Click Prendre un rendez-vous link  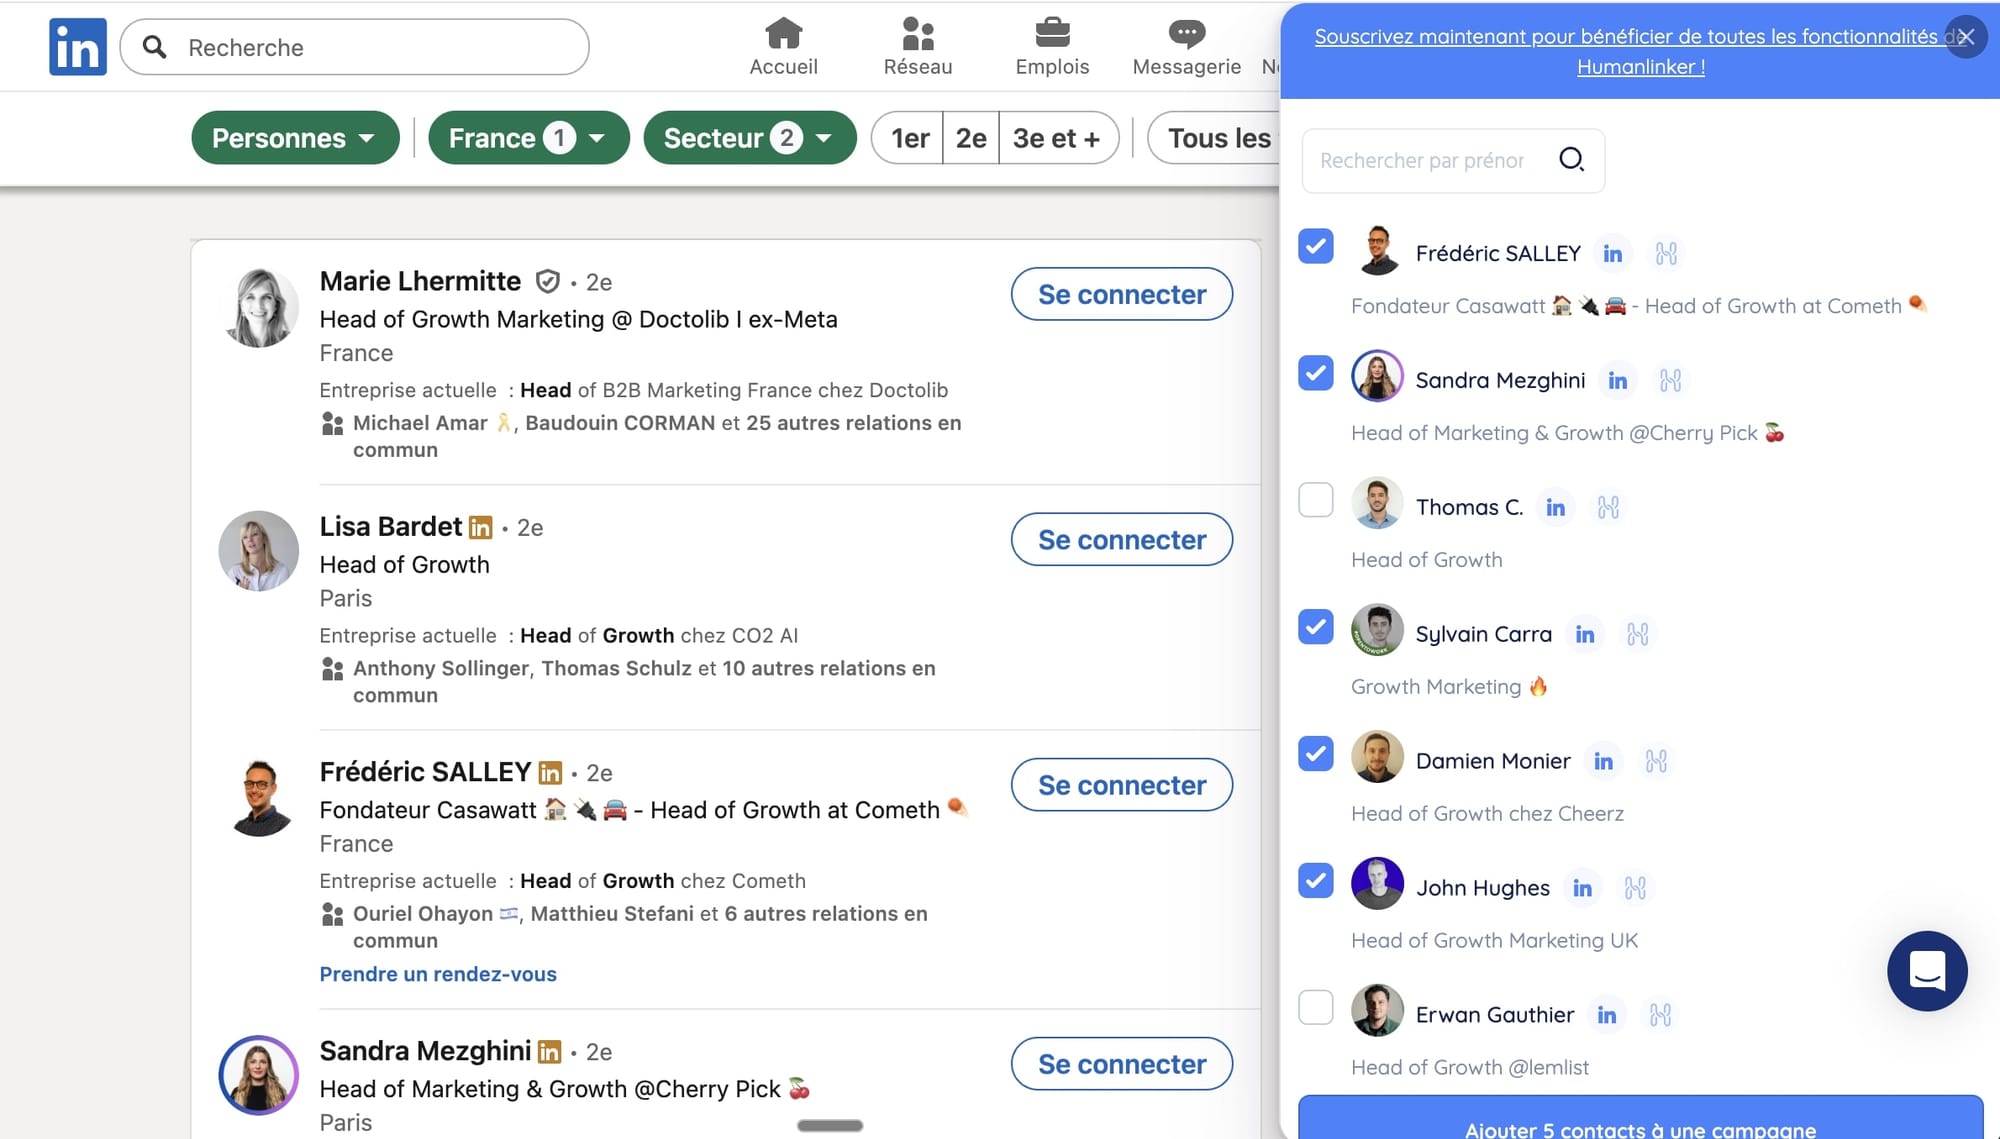click(438, 974)
